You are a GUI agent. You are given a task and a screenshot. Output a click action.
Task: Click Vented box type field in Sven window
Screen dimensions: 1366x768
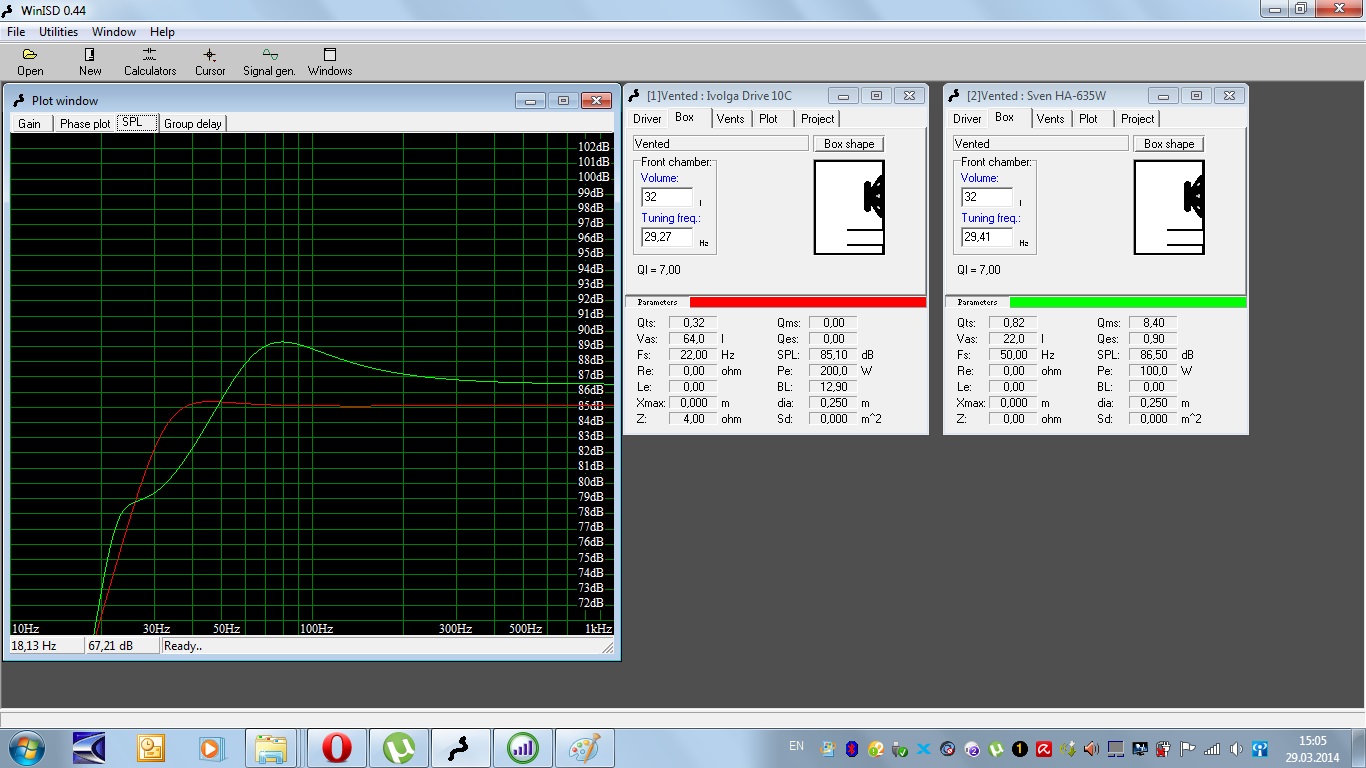1040,144
